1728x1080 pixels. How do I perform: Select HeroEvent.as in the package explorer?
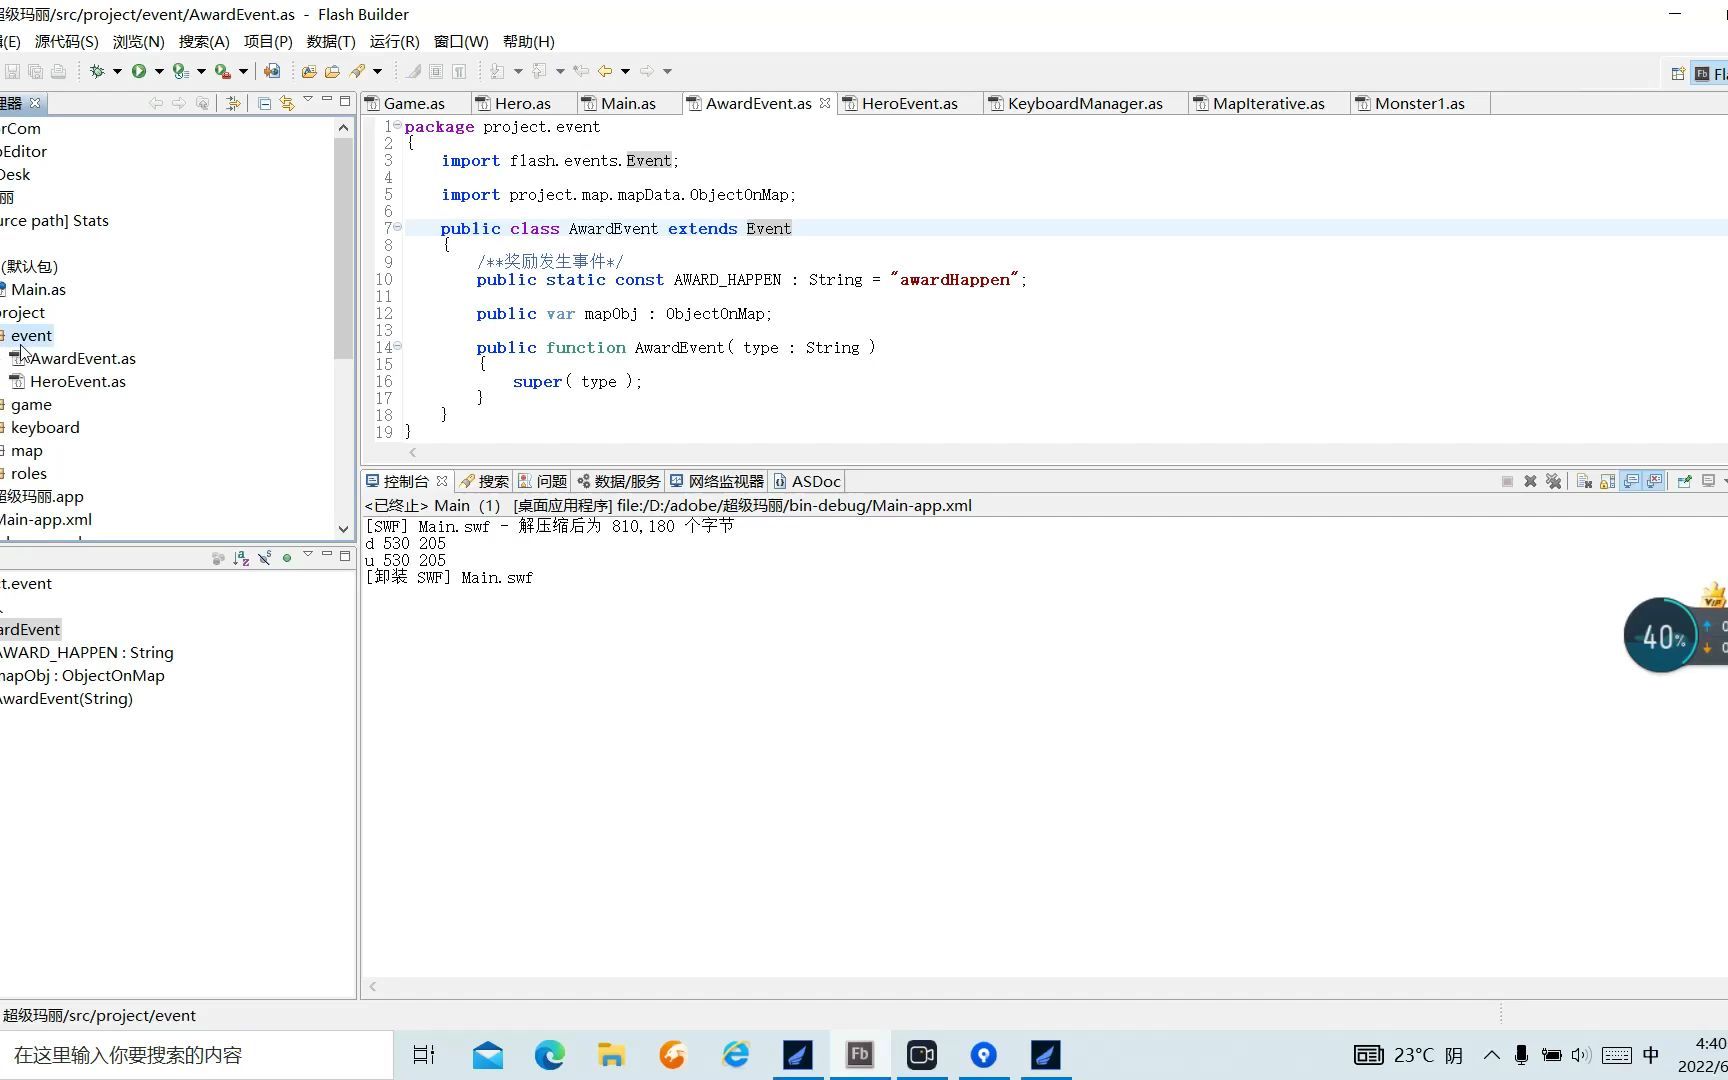click(77, 381)
